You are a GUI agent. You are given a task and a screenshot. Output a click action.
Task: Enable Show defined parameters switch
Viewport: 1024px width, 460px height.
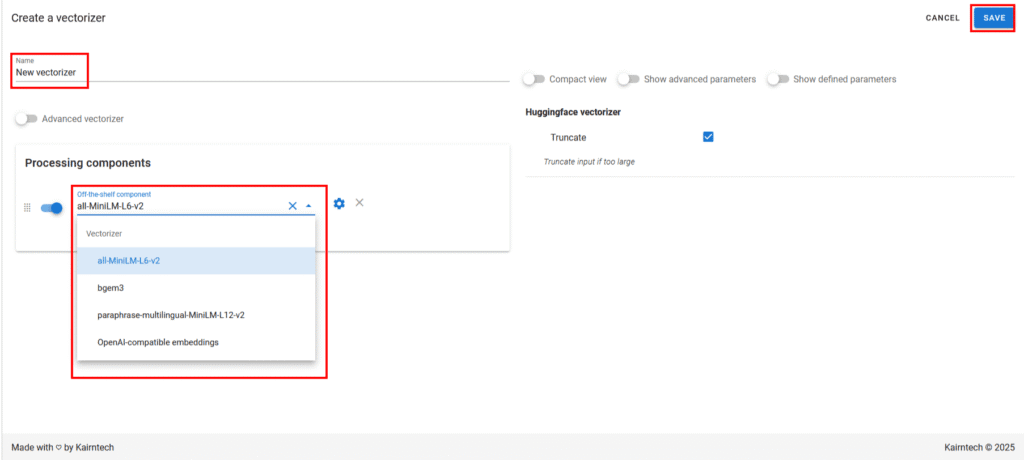tap(778, 79)
